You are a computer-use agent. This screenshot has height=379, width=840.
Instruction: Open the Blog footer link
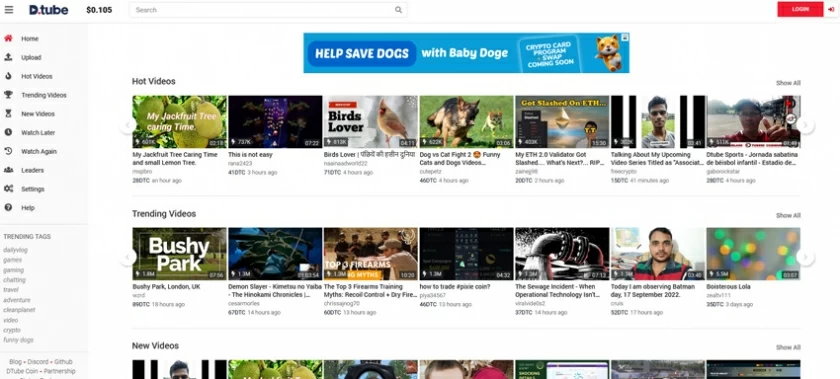pyautogui.click(x=16, y=362)
